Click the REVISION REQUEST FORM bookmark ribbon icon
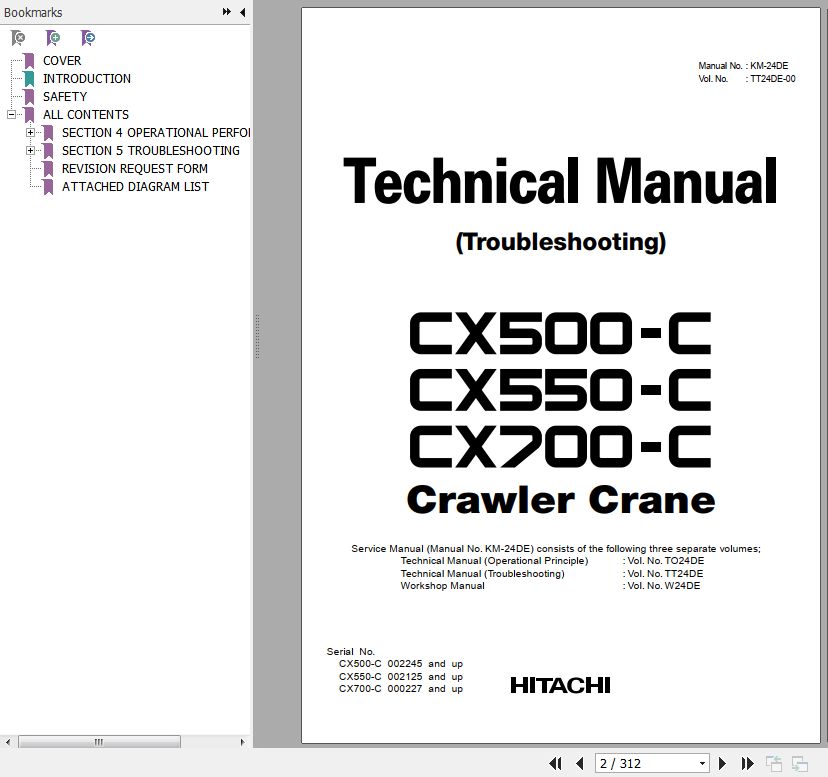The height and width of the screenshot is (777, 828). pyautogui.click(x=48, y=168)
